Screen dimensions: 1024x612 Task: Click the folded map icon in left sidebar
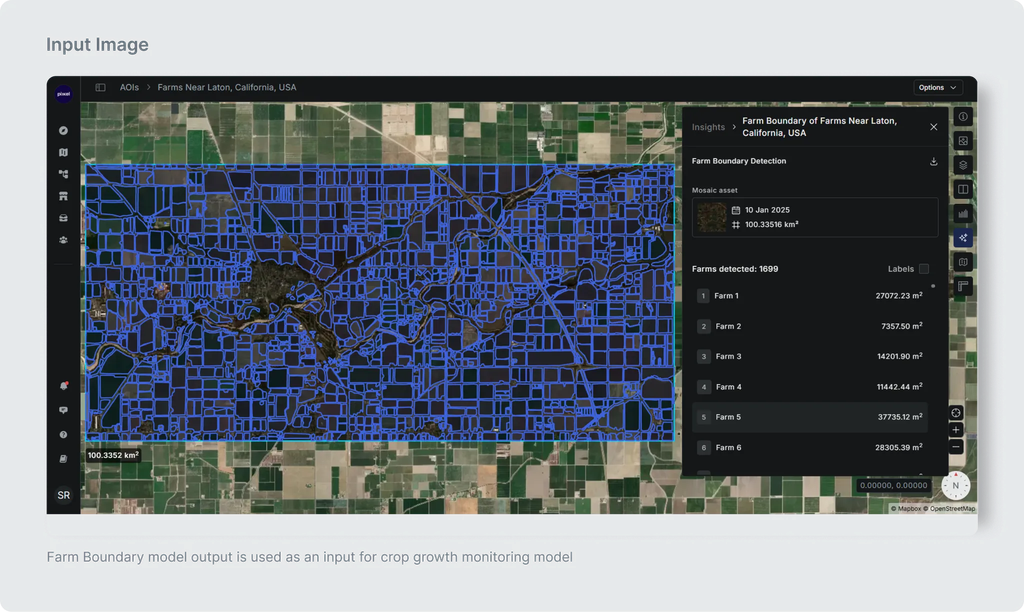point(63,152)
